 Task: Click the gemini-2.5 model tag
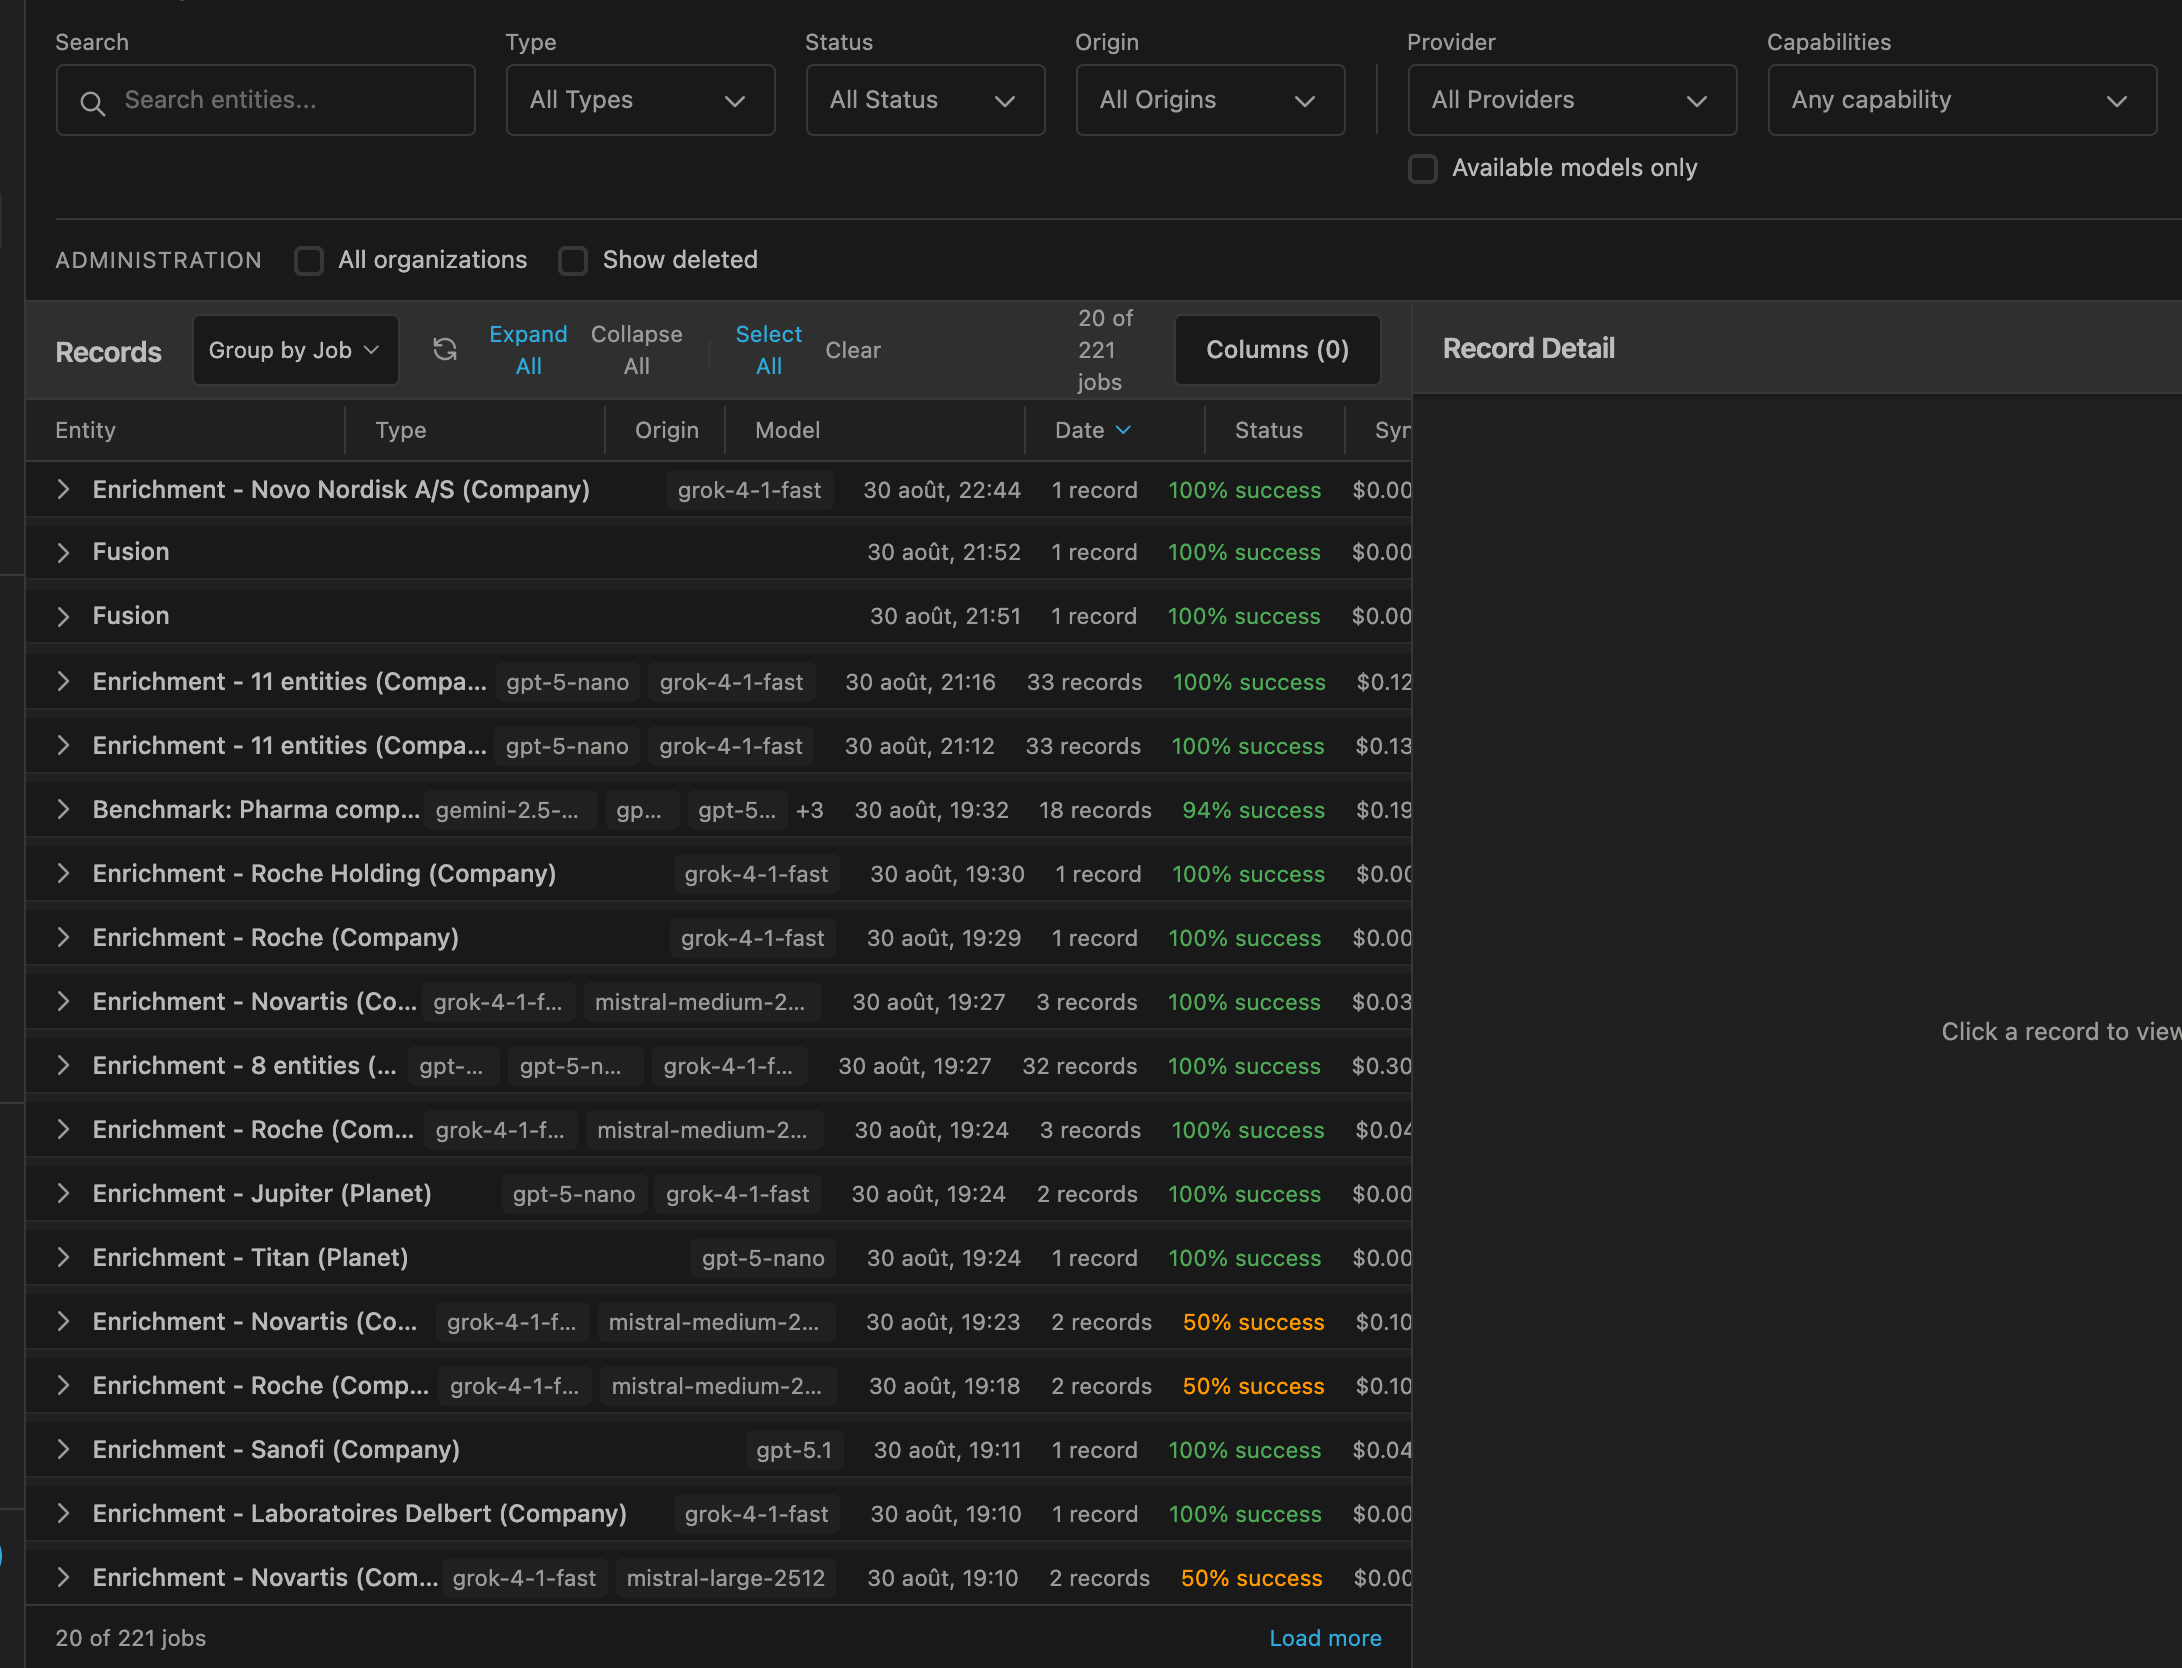coord(510,810)
